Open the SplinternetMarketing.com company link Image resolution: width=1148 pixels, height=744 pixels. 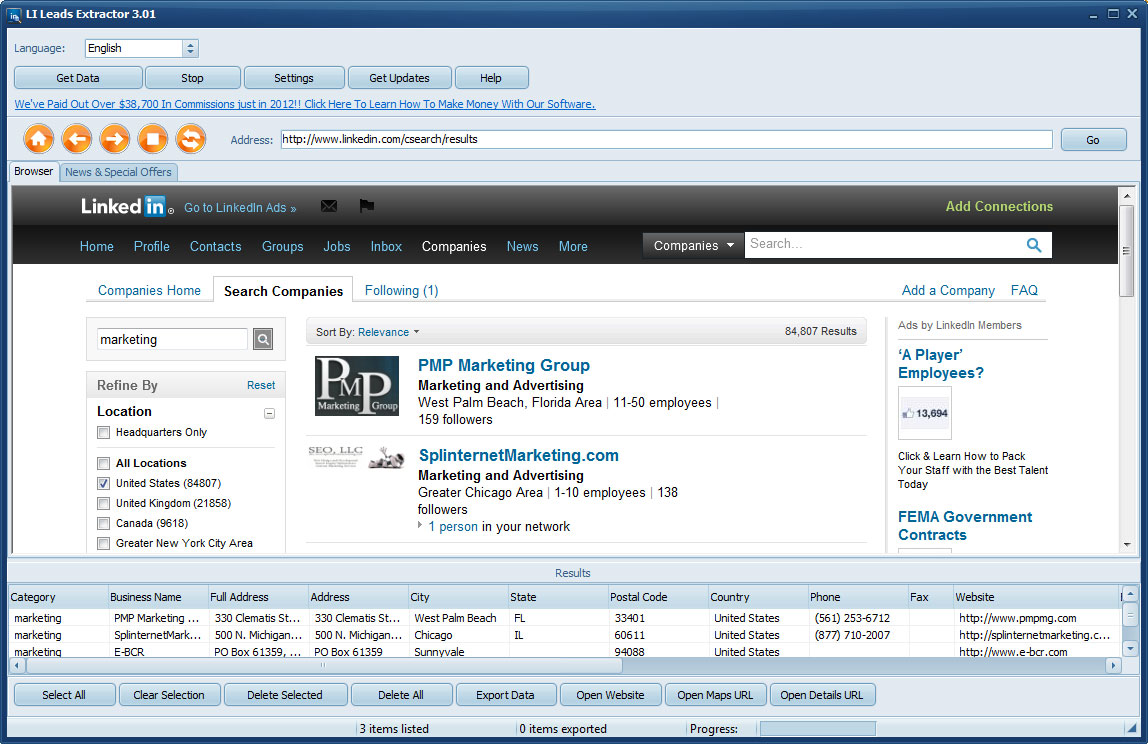518,455
